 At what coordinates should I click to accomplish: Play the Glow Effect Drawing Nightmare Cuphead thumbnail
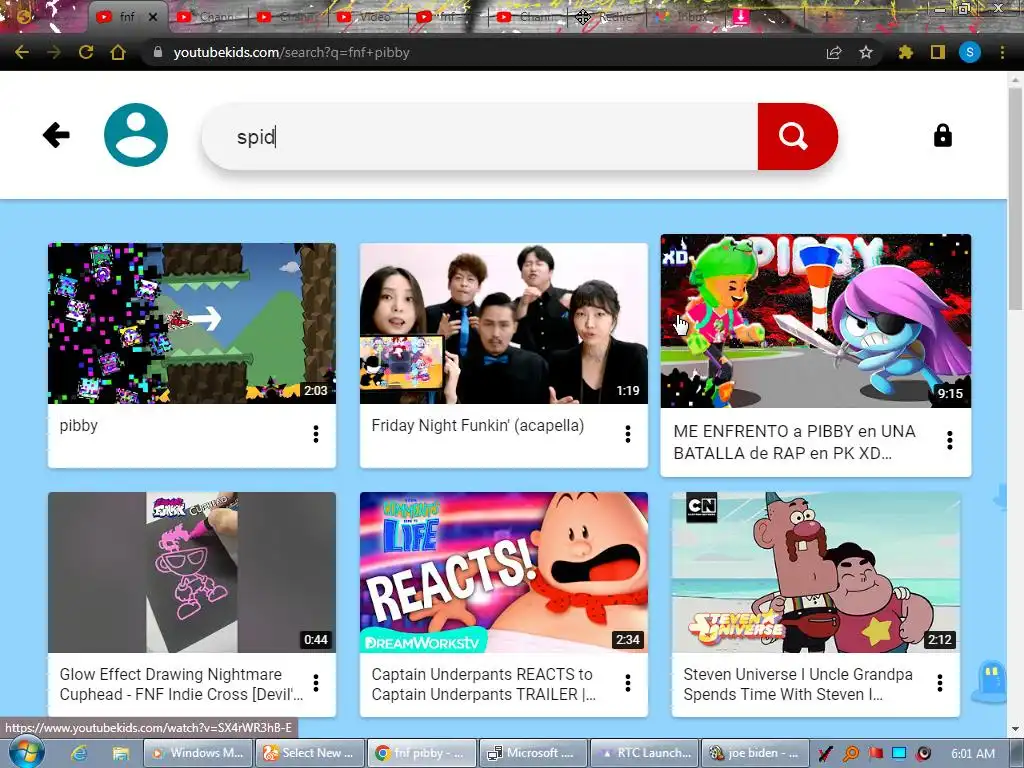pos(192,572)
